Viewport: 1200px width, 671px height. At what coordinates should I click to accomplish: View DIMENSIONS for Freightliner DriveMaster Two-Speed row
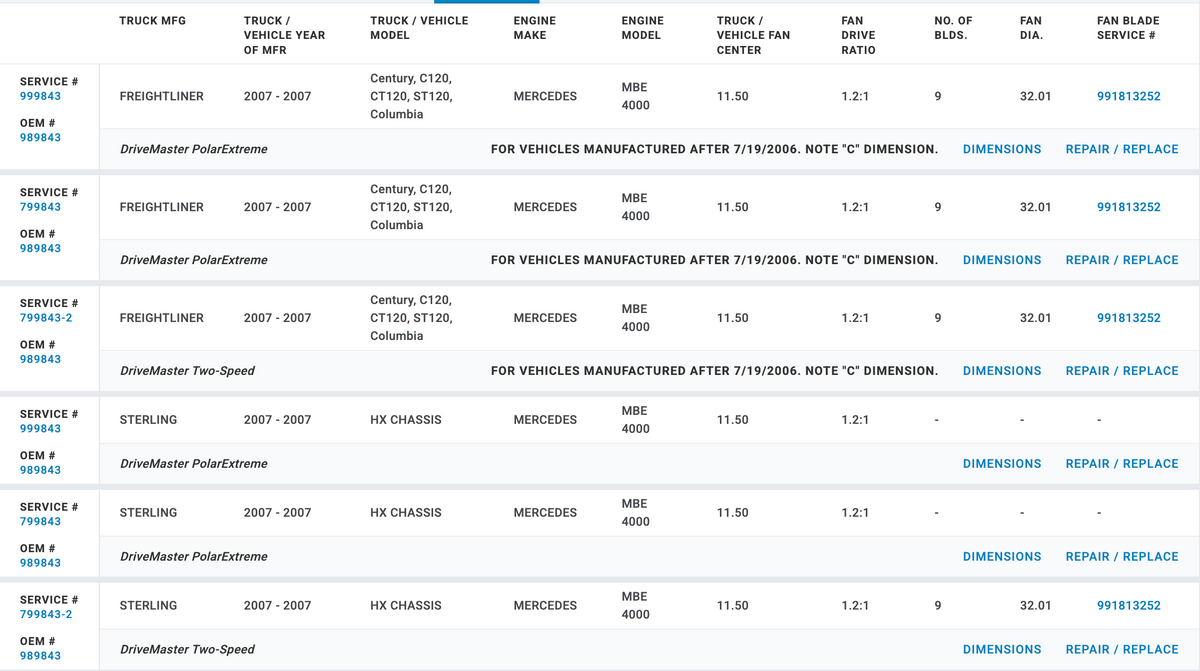pyautogui.click(x=1002, y=371)
